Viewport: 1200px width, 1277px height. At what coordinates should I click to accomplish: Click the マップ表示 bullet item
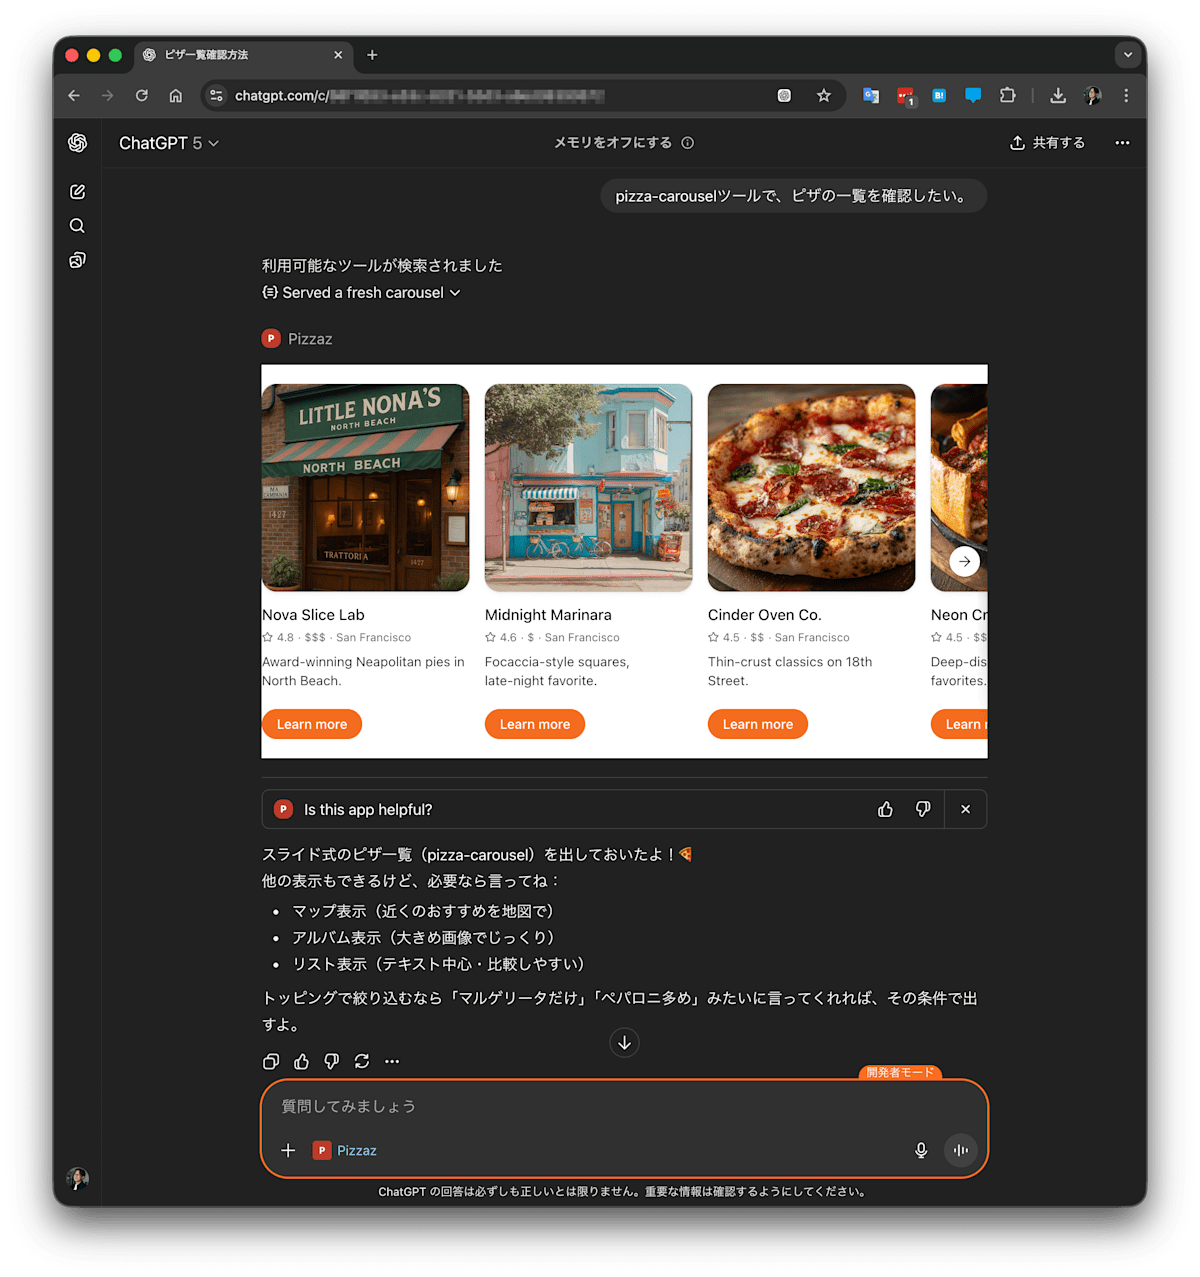[x=422, y=911]
